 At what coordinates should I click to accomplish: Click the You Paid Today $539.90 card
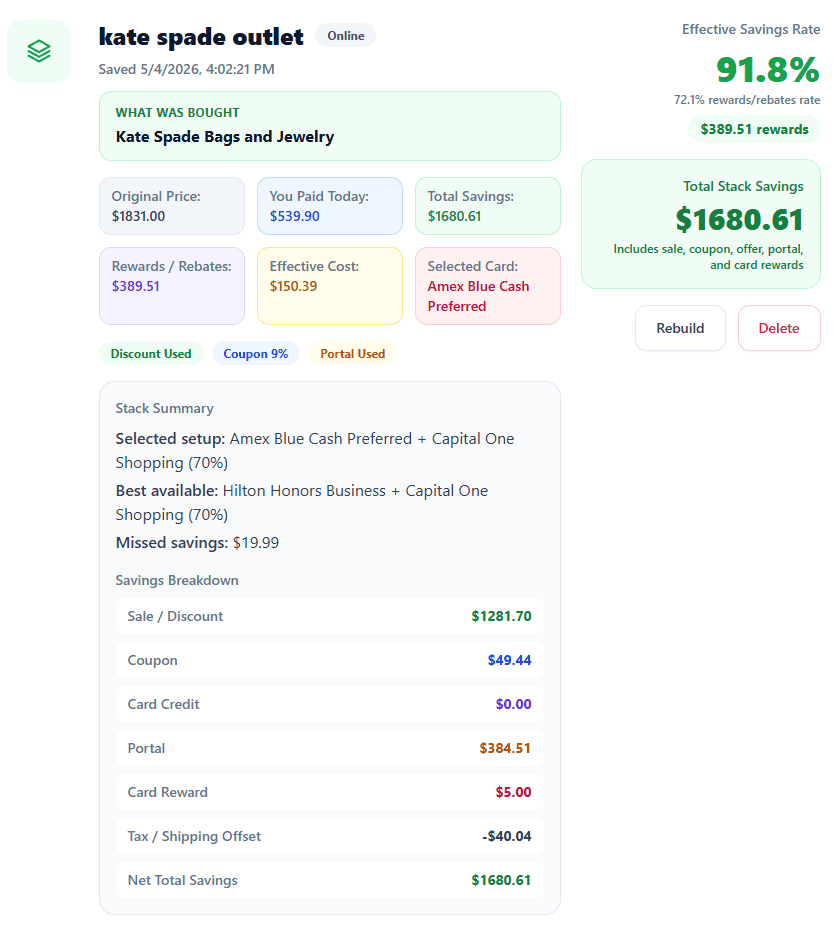click(330, 206)
